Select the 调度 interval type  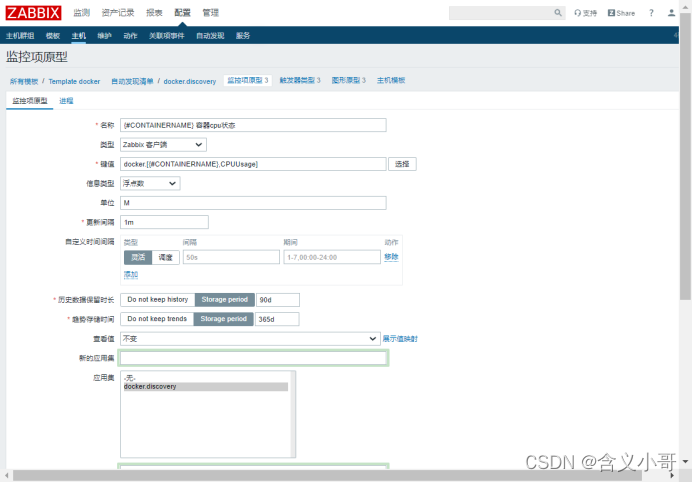click(165, 257)
